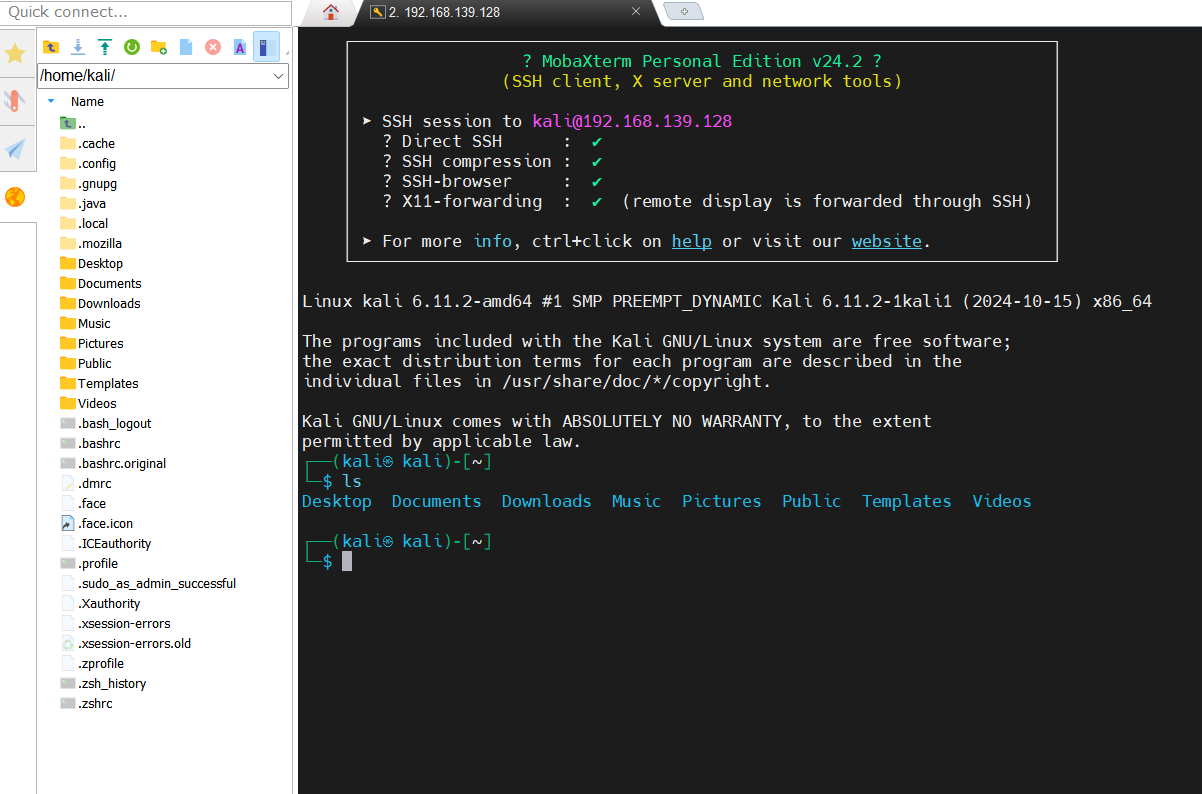Select the .face.icon shortcut file

96,524
